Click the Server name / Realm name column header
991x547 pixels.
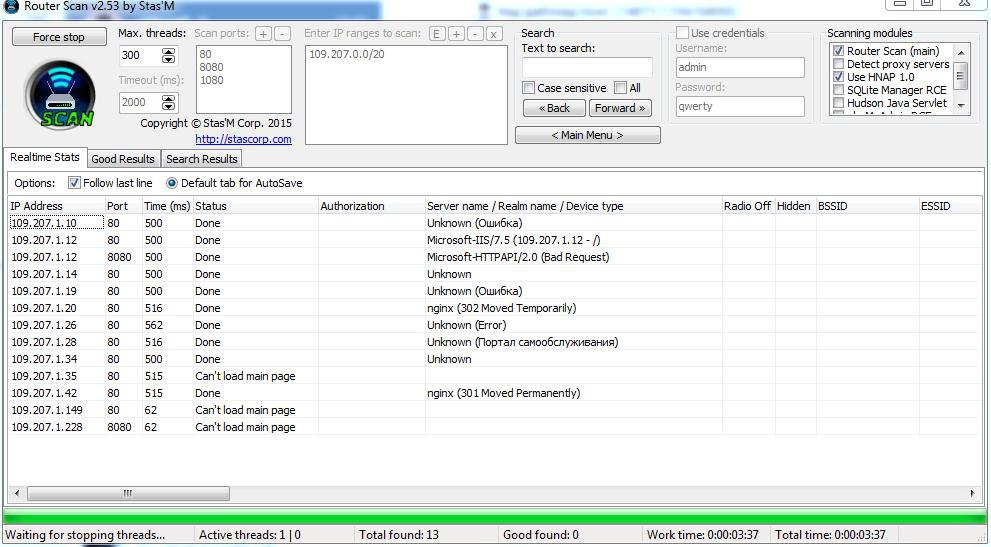point(573,206)
